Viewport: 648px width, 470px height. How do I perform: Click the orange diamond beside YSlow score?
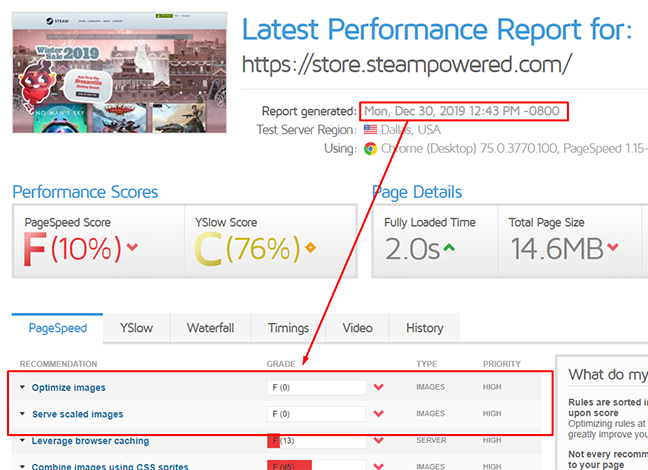pos(310,248)
